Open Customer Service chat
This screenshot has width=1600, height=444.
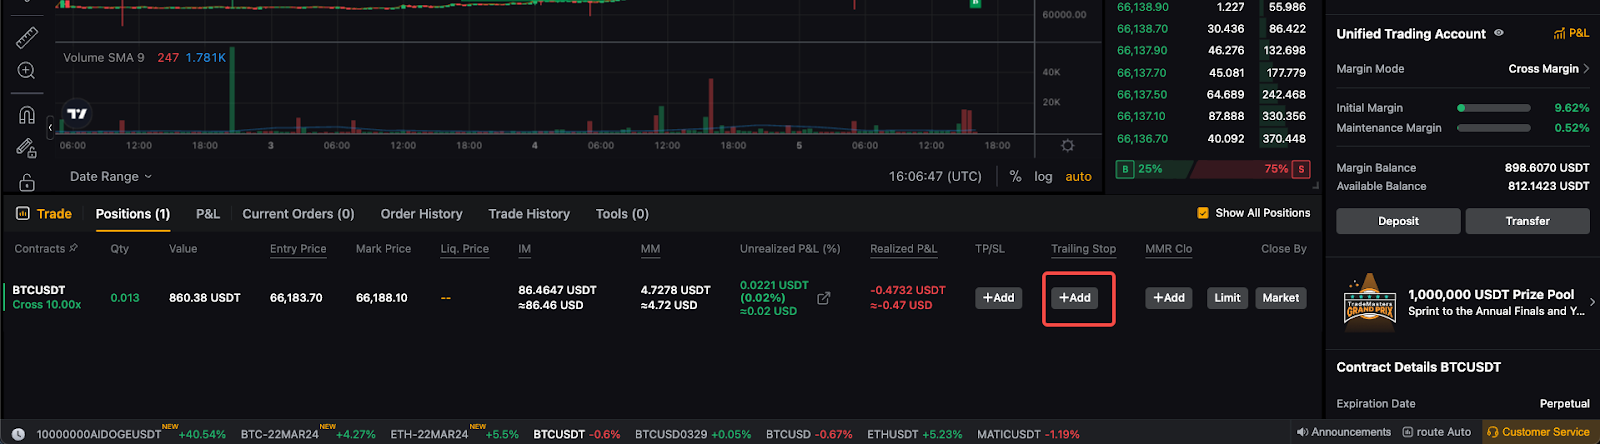click(x=1538, y=432)
